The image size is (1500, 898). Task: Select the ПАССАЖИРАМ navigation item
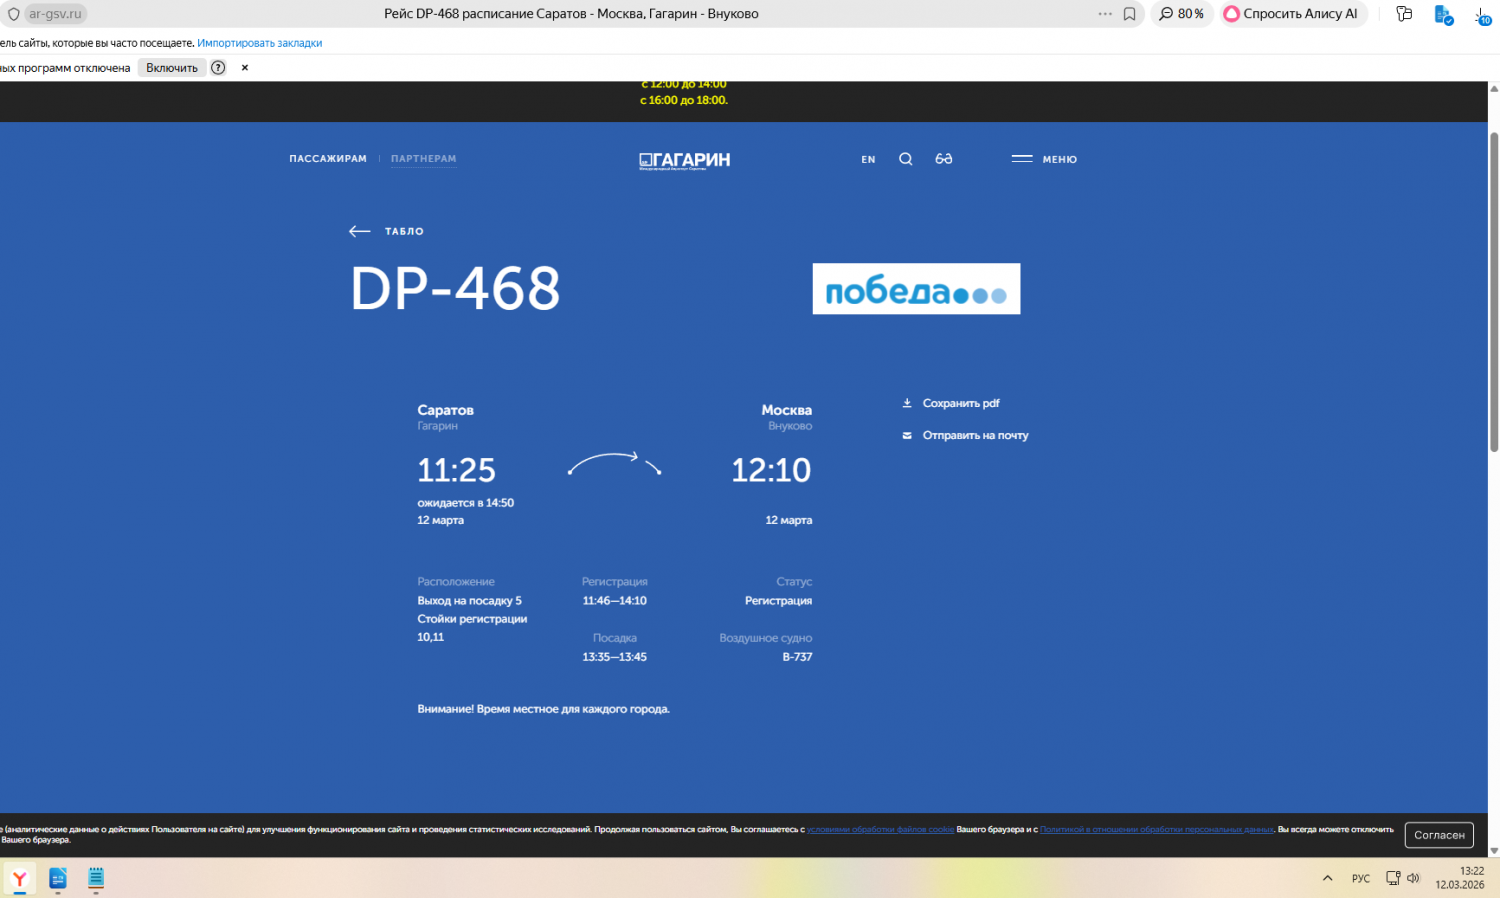click(328, 159)
